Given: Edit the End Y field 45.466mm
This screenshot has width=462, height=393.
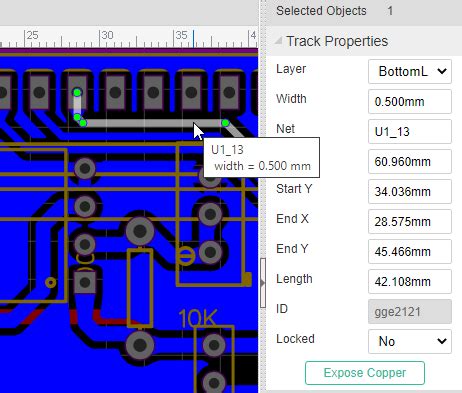Looking at the screenshot, I should (410, 251).
